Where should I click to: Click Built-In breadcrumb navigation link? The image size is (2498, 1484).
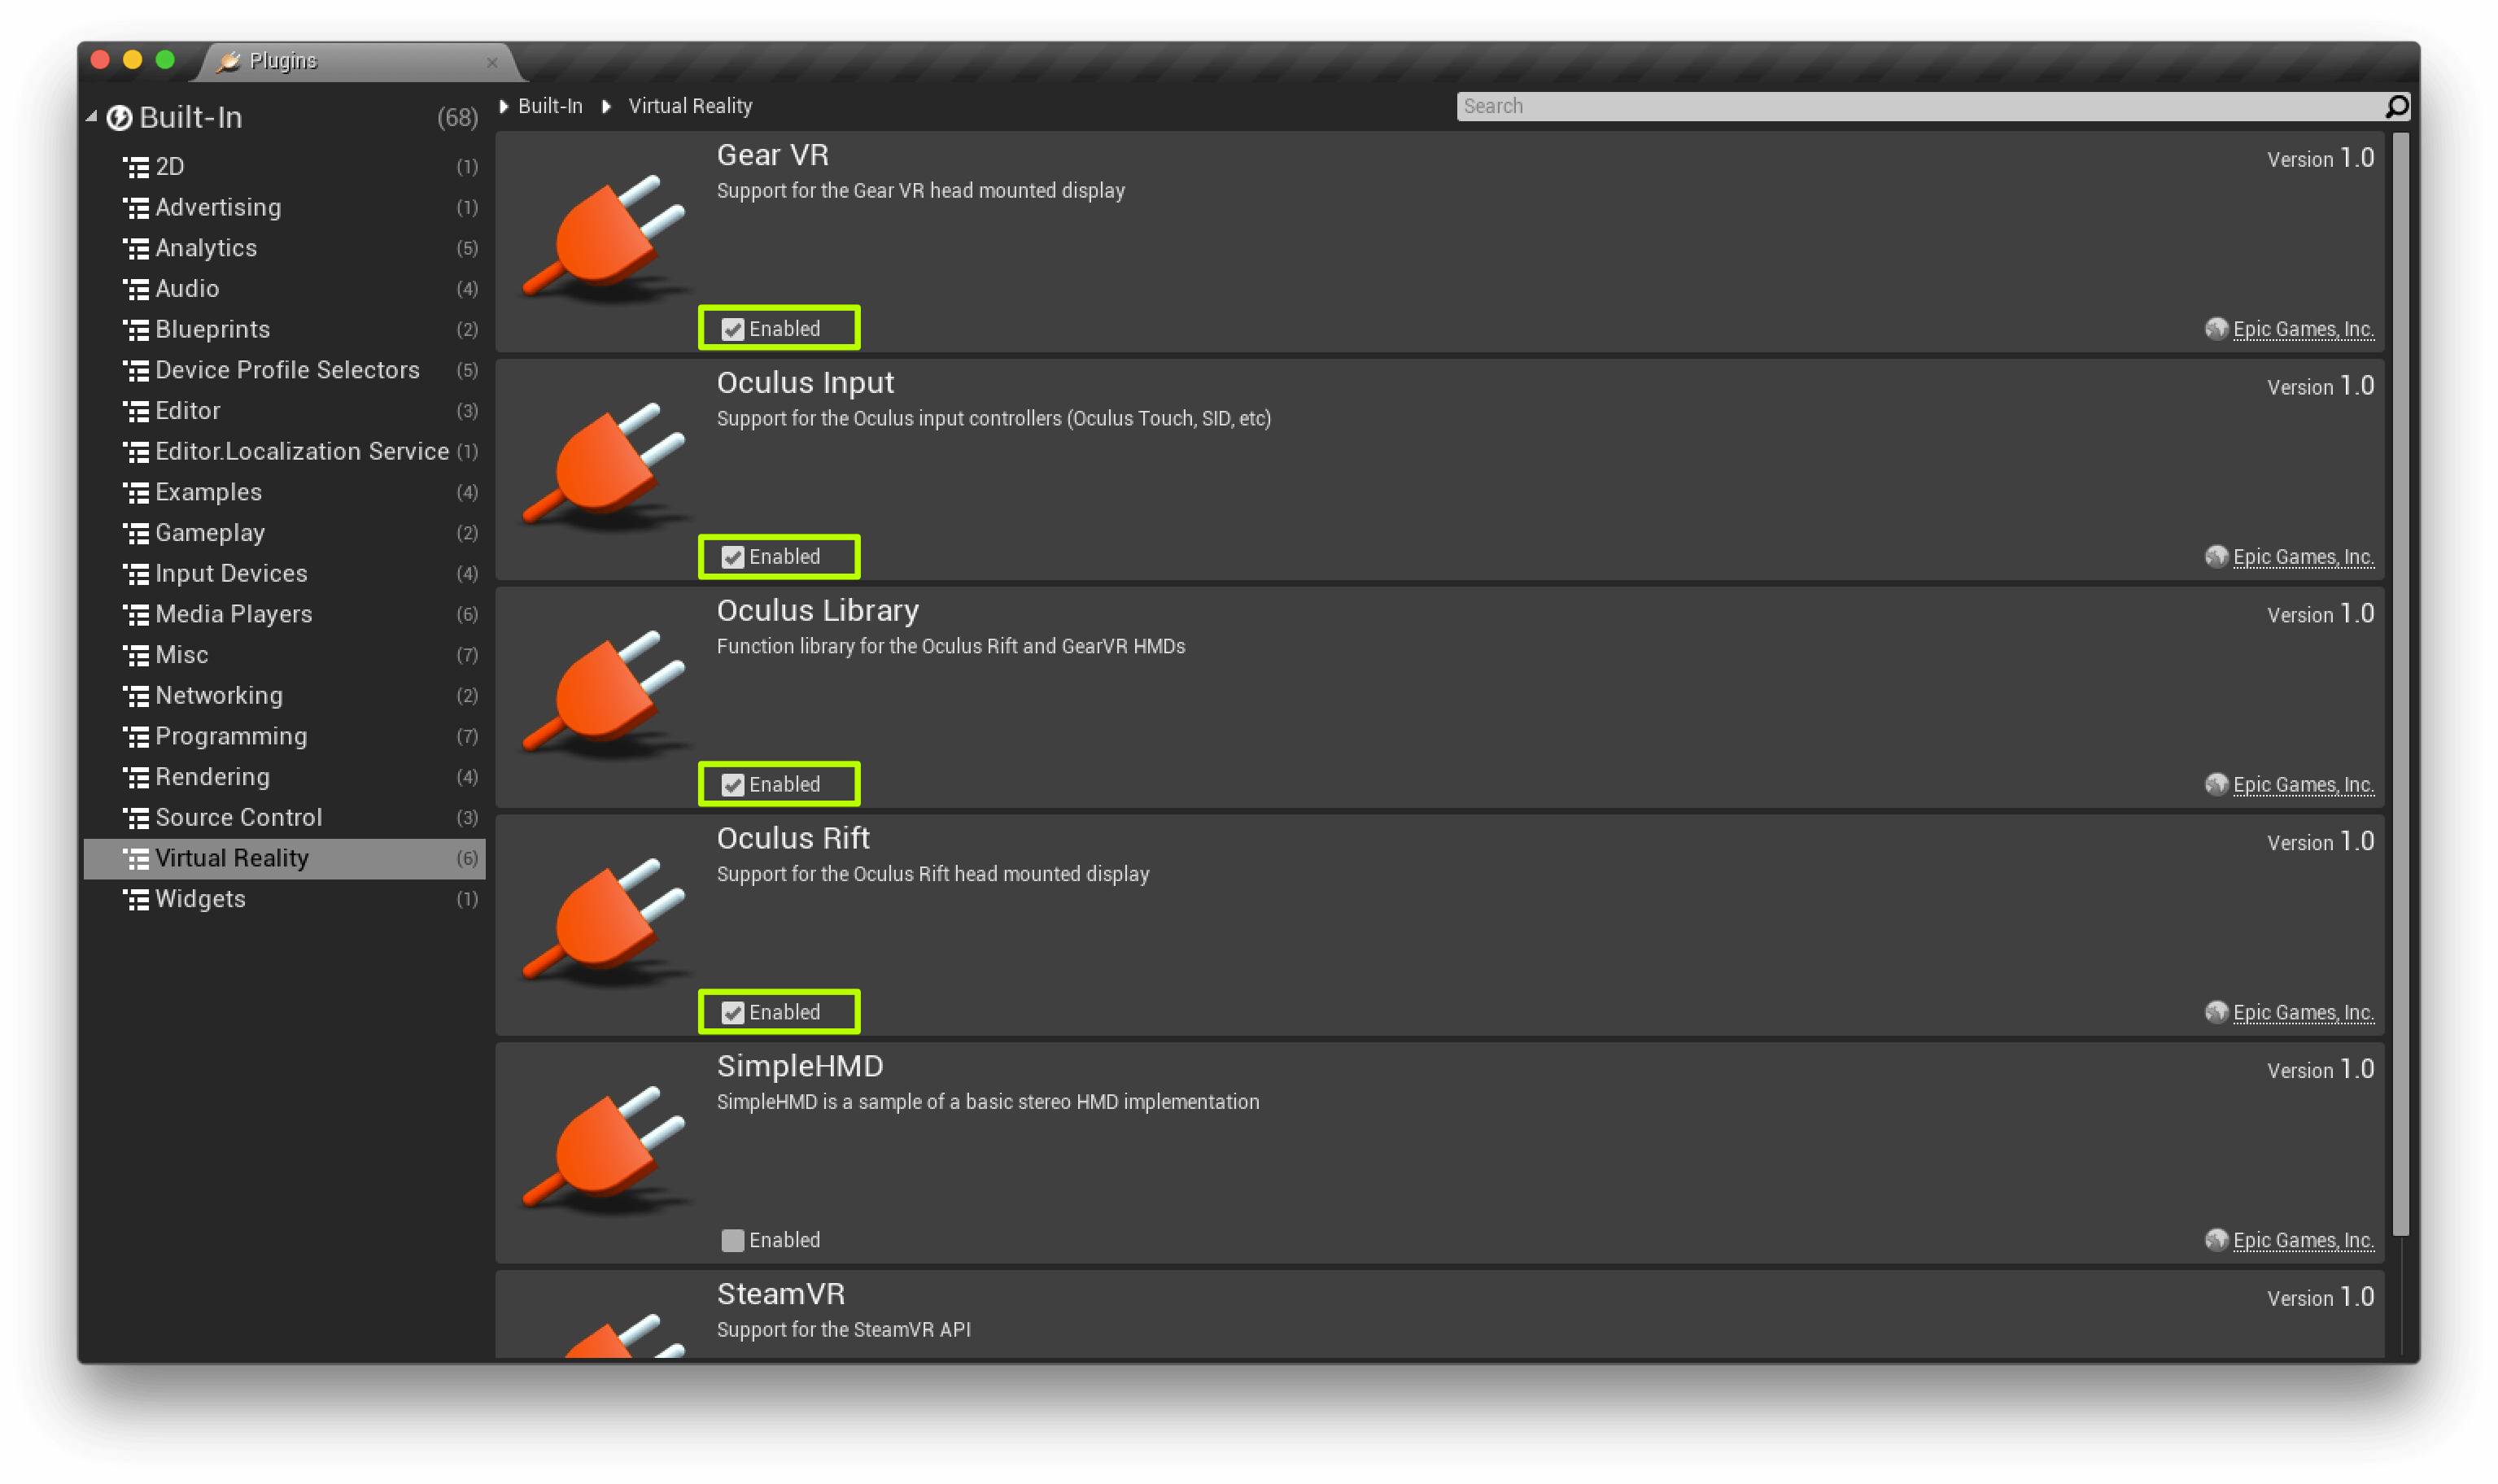[549, 106]
